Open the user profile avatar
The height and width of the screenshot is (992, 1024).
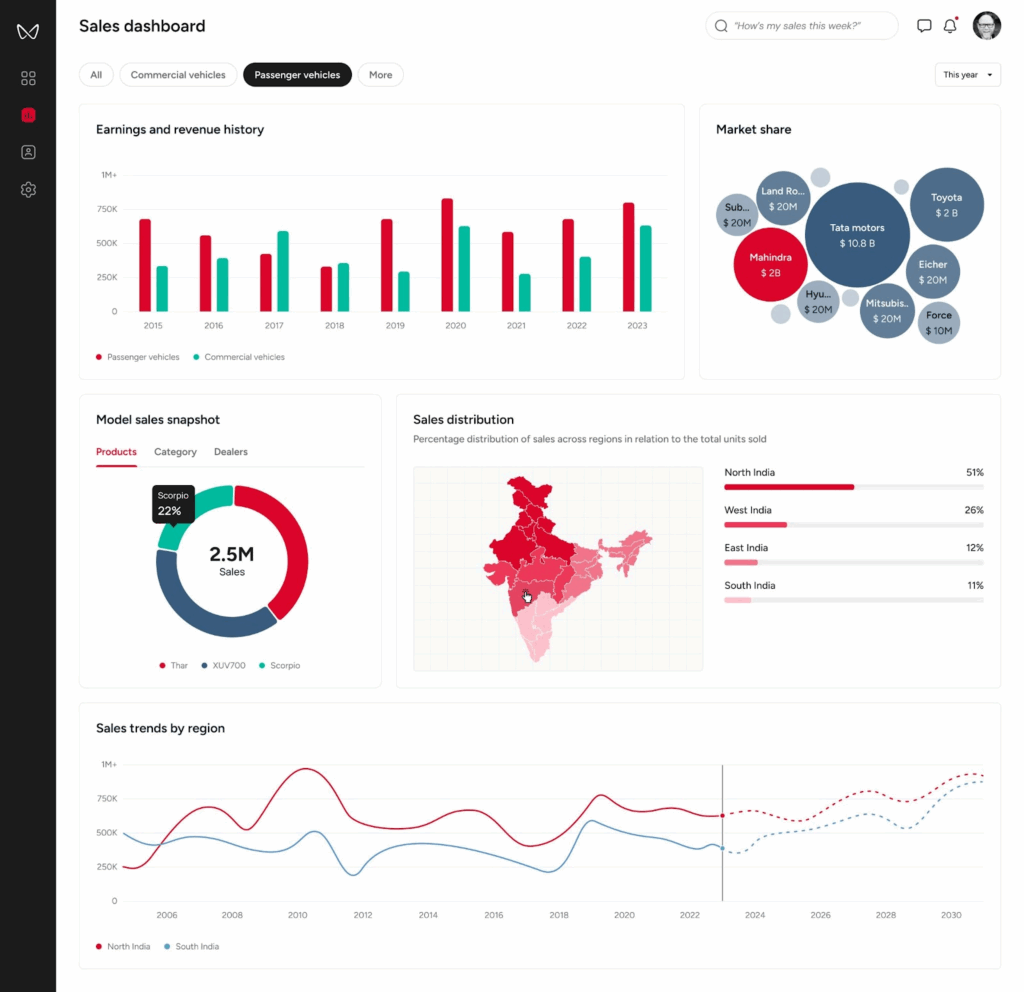tap(987, 26)
